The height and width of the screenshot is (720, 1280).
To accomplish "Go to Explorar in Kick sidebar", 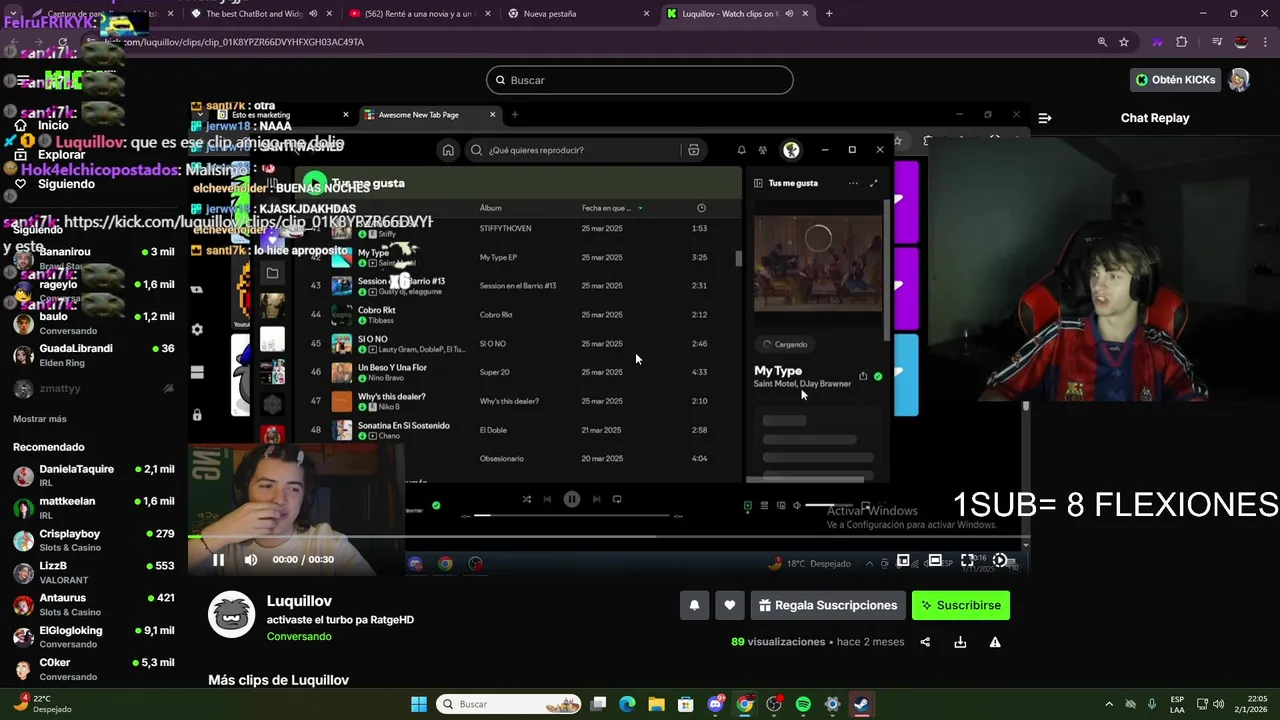I will pos(49,155).
